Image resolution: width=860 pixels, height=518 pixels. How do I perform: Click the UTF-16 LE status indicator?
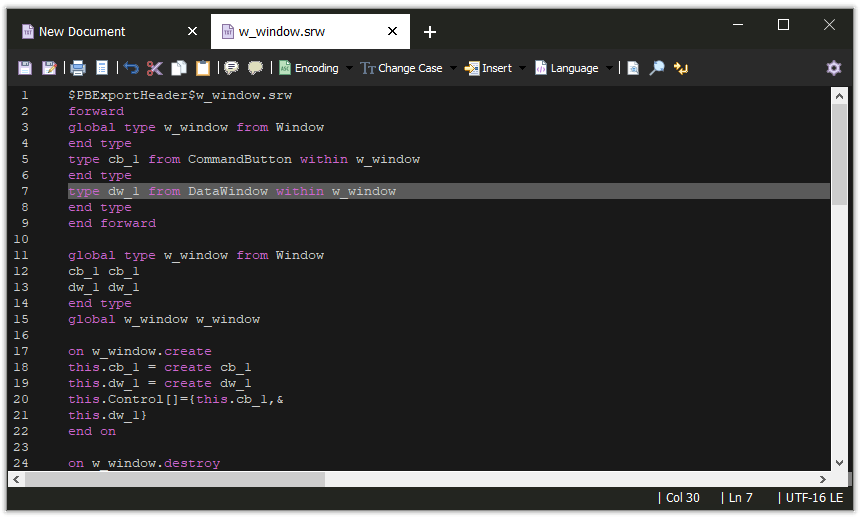pos(815,498)
